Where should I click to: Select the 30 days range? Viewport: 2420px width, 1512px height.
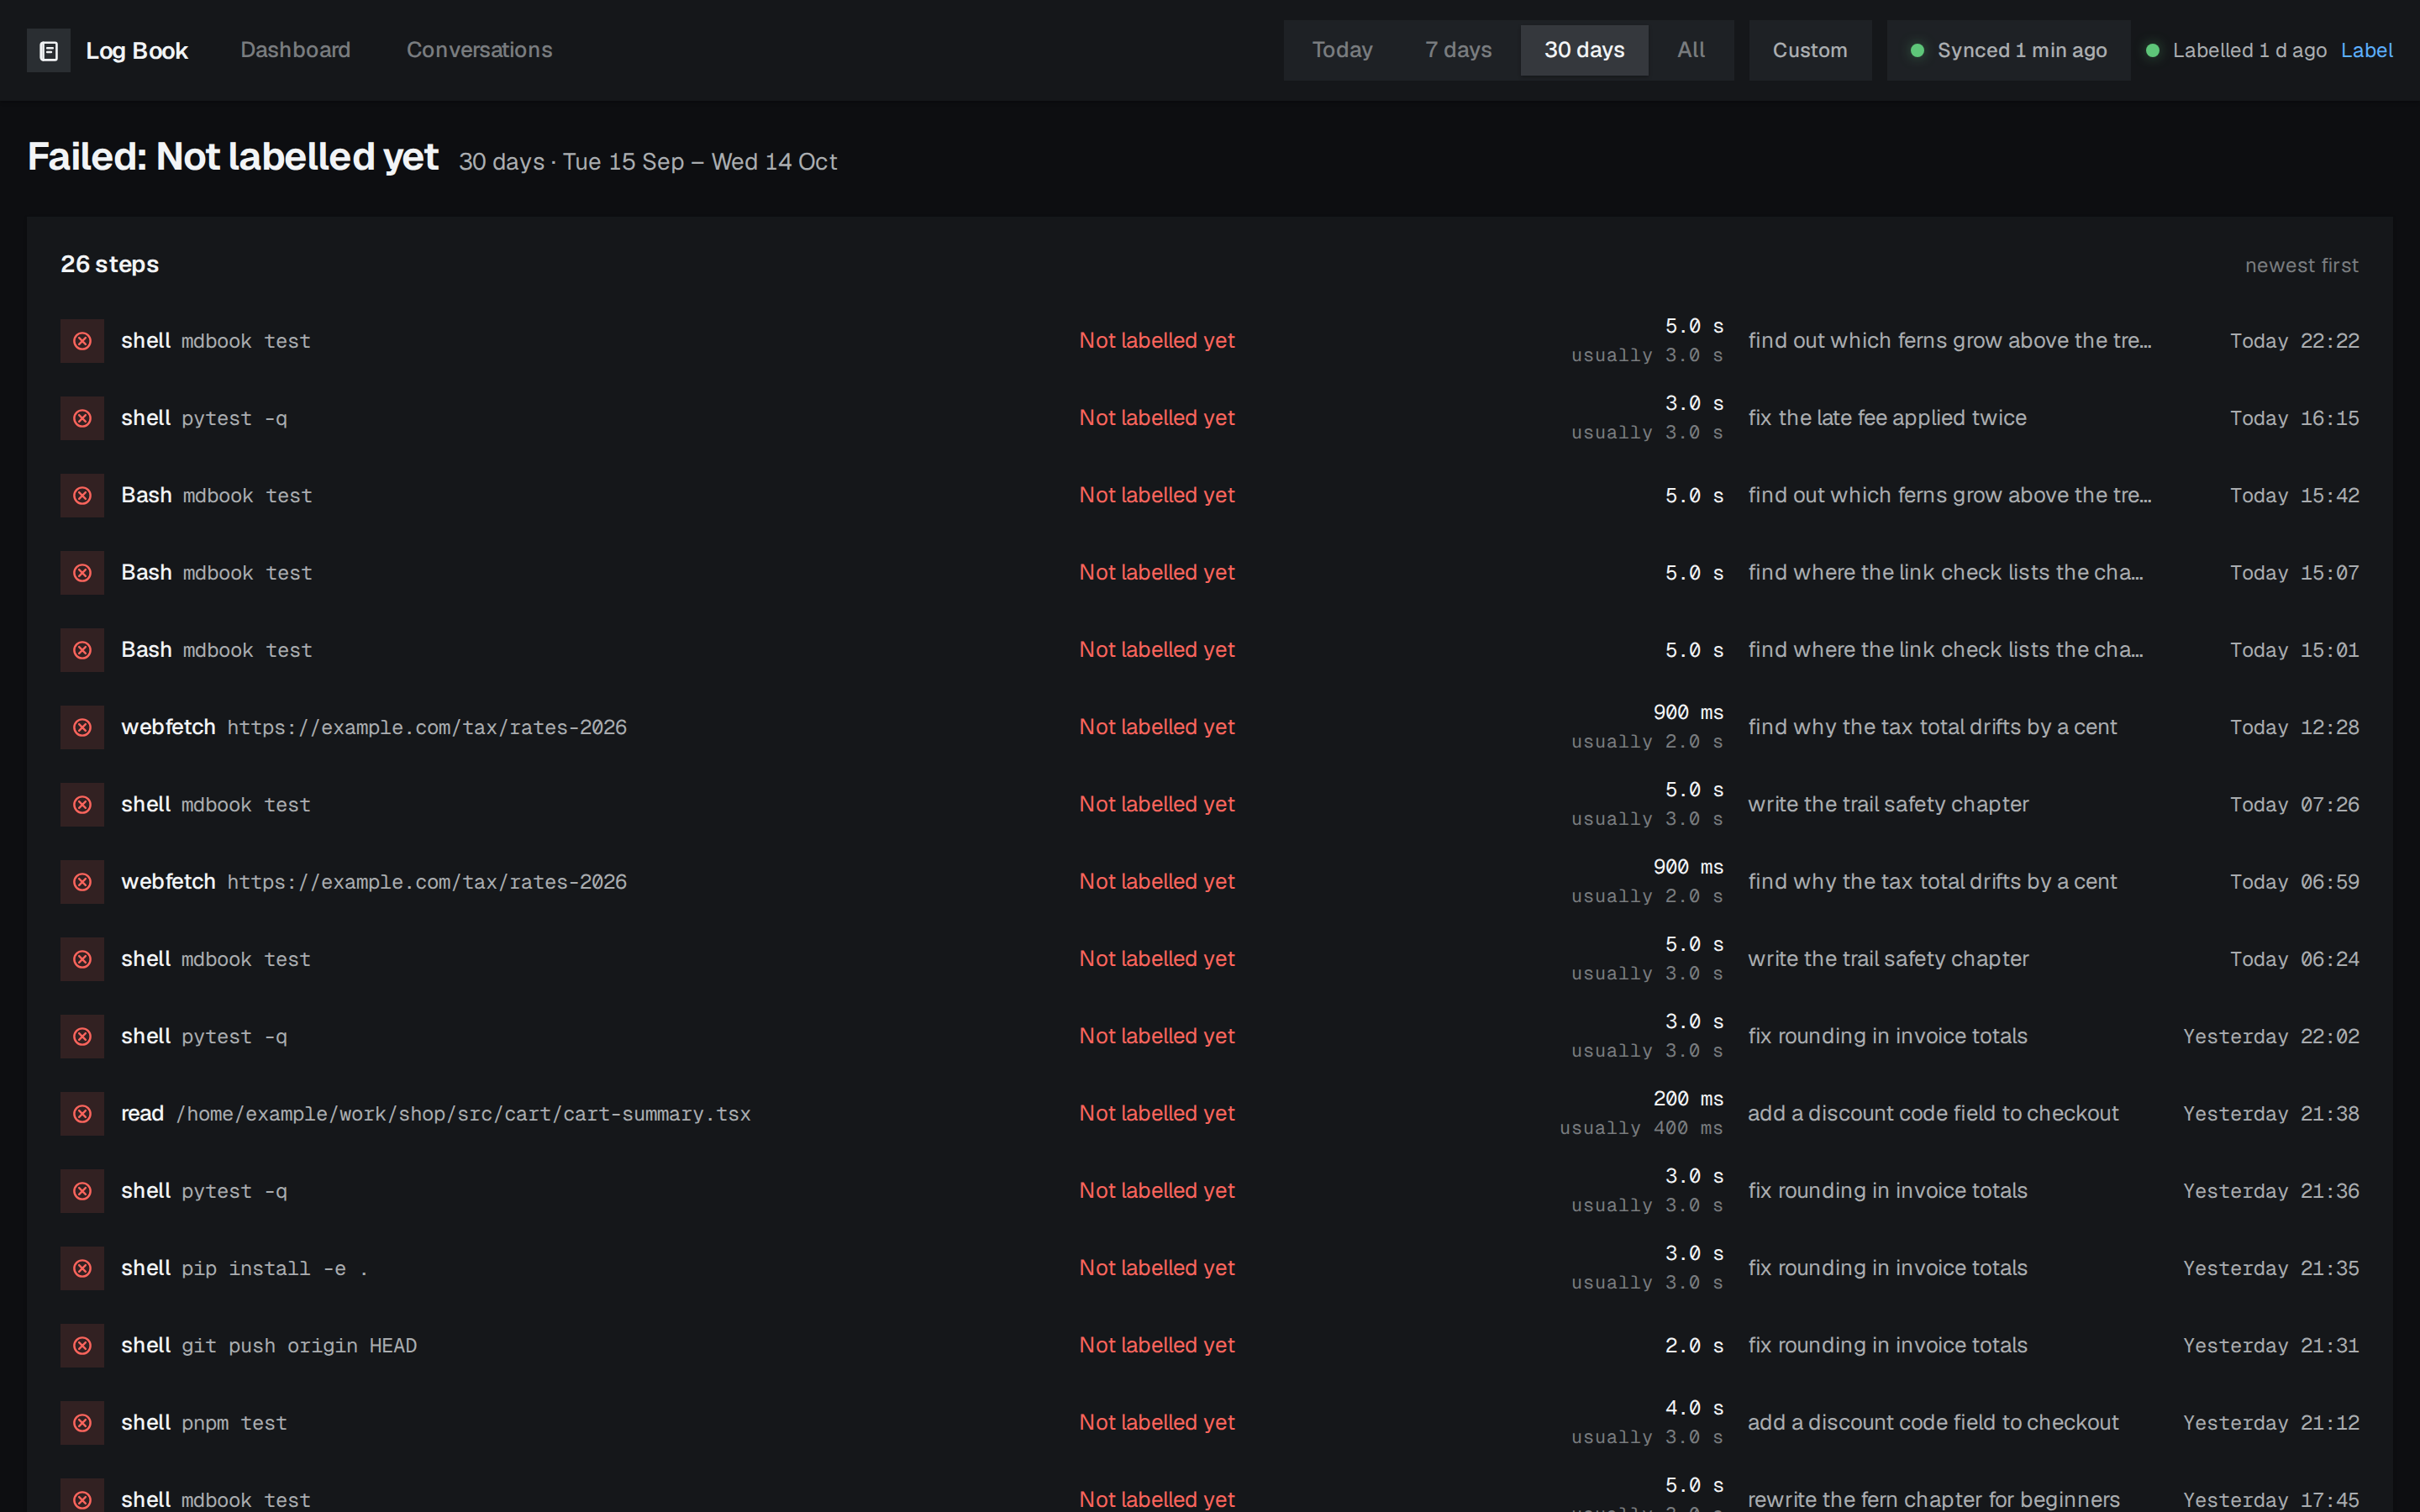[1584, 50]
